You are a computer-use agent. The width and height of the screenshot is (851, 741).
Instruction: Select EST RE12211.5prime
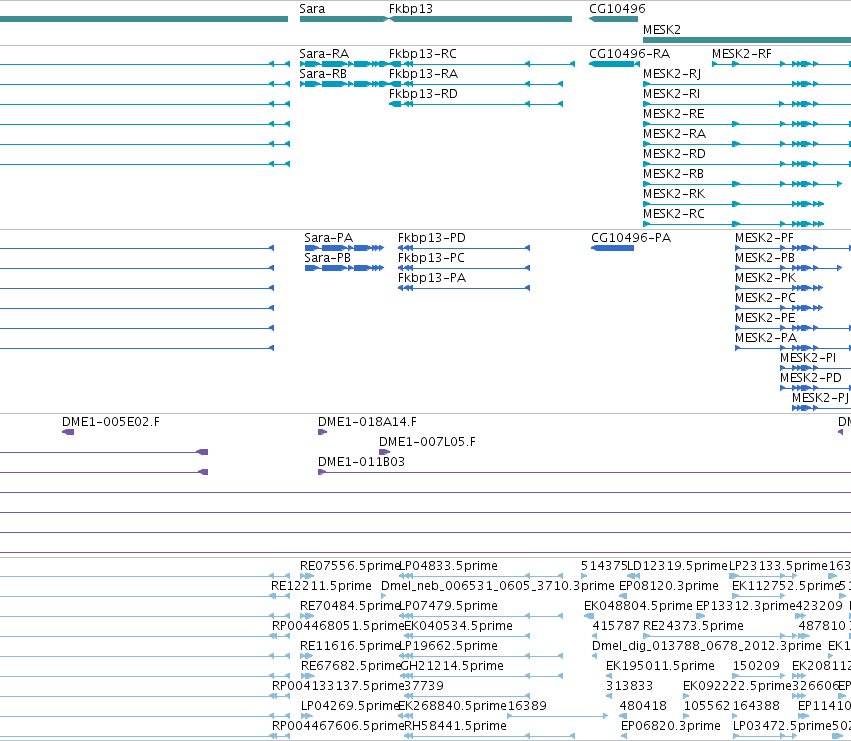321,586
